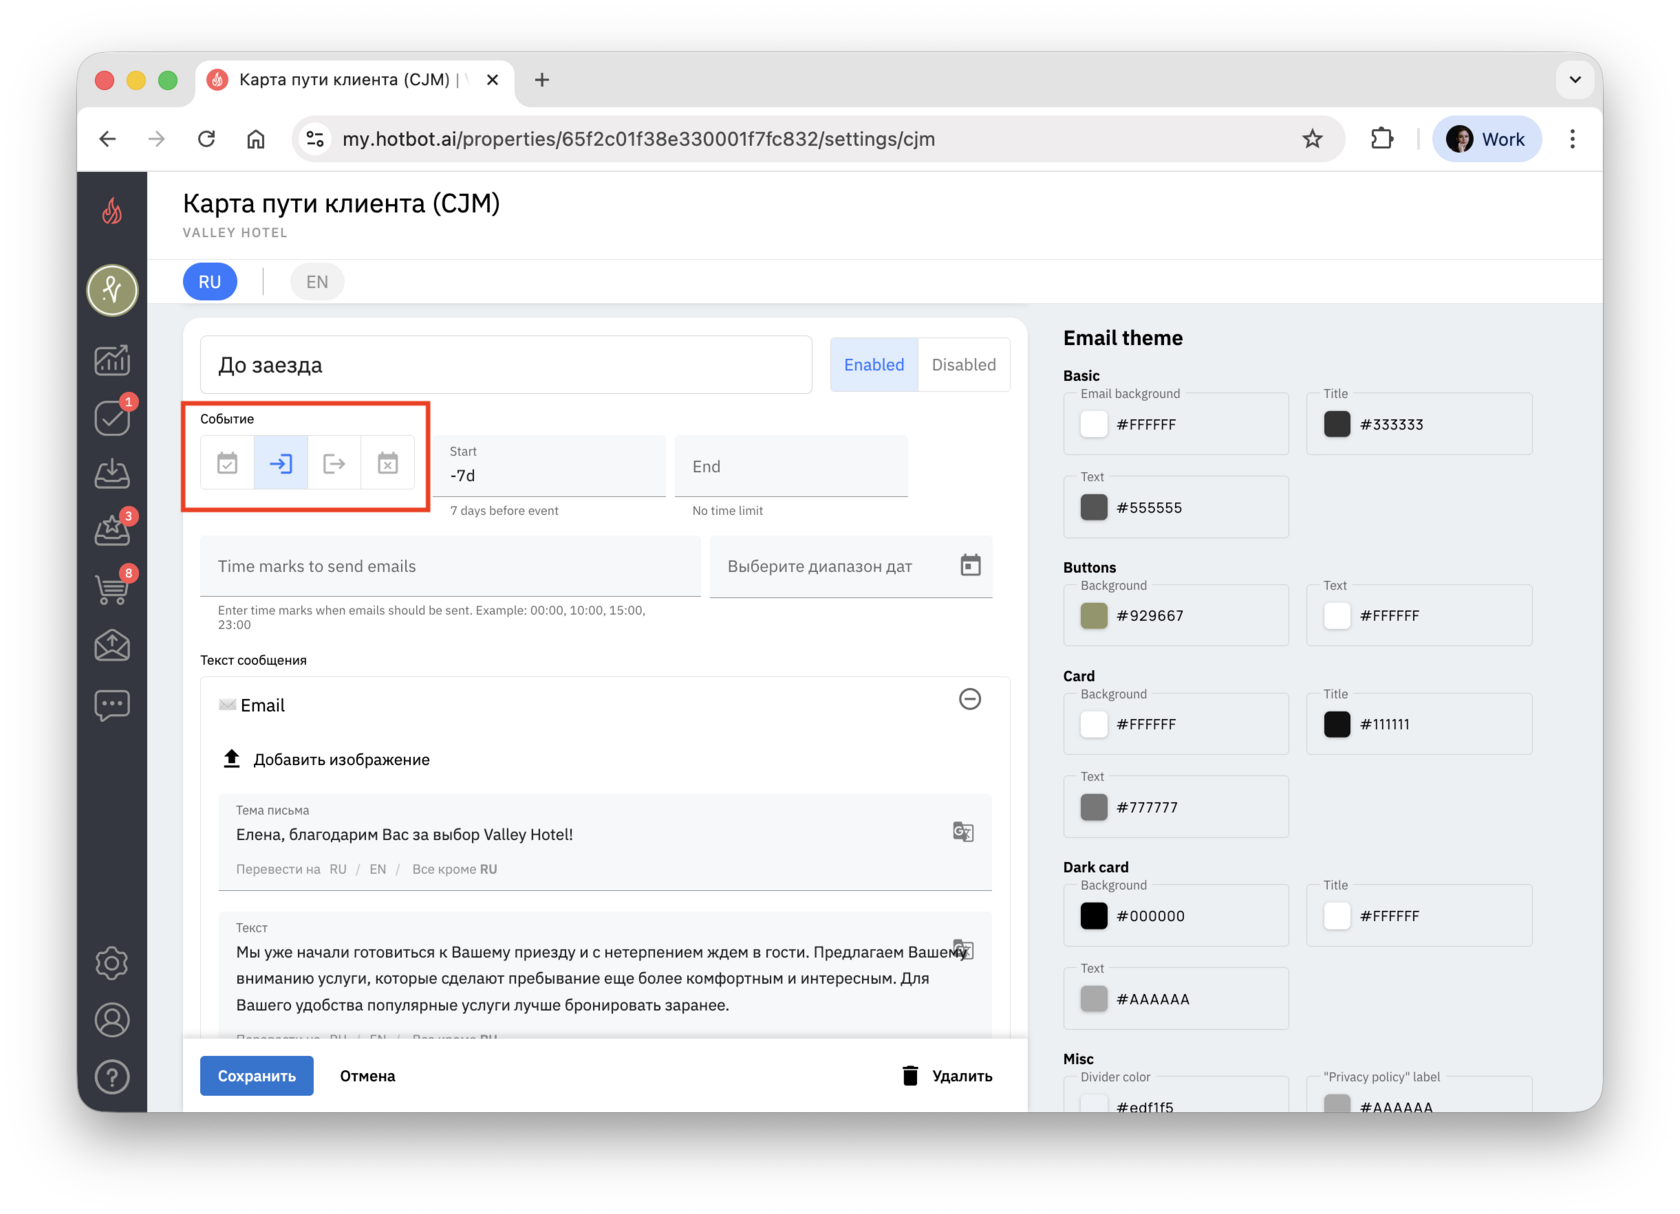This screenshot has width=1680, height=1214.
Task: Bookmark page with the star icon
Action: pos(1312,139)
